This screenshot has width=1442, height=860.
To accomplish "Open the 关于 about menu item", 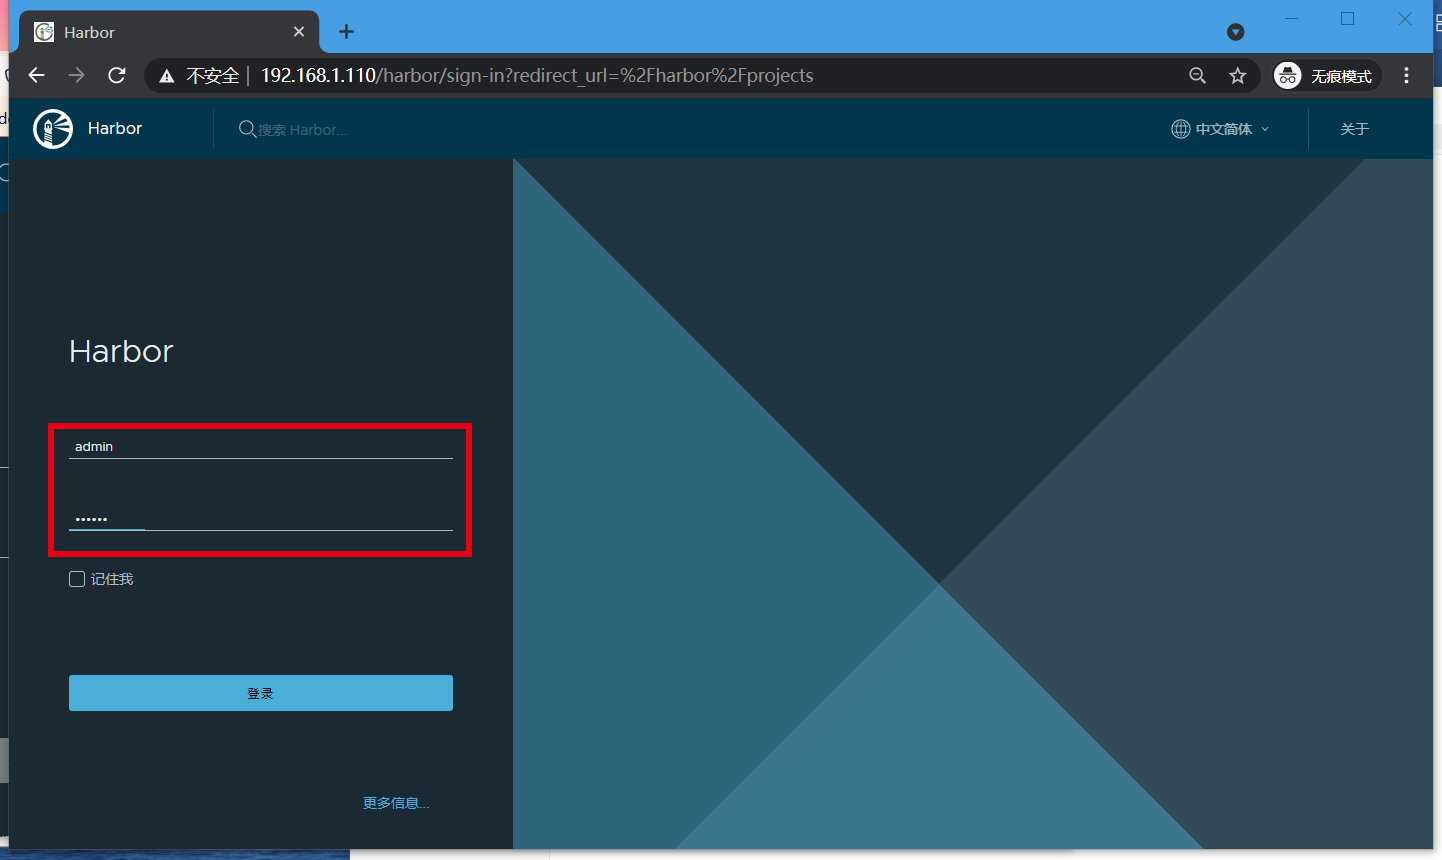I will point(1354,129).
